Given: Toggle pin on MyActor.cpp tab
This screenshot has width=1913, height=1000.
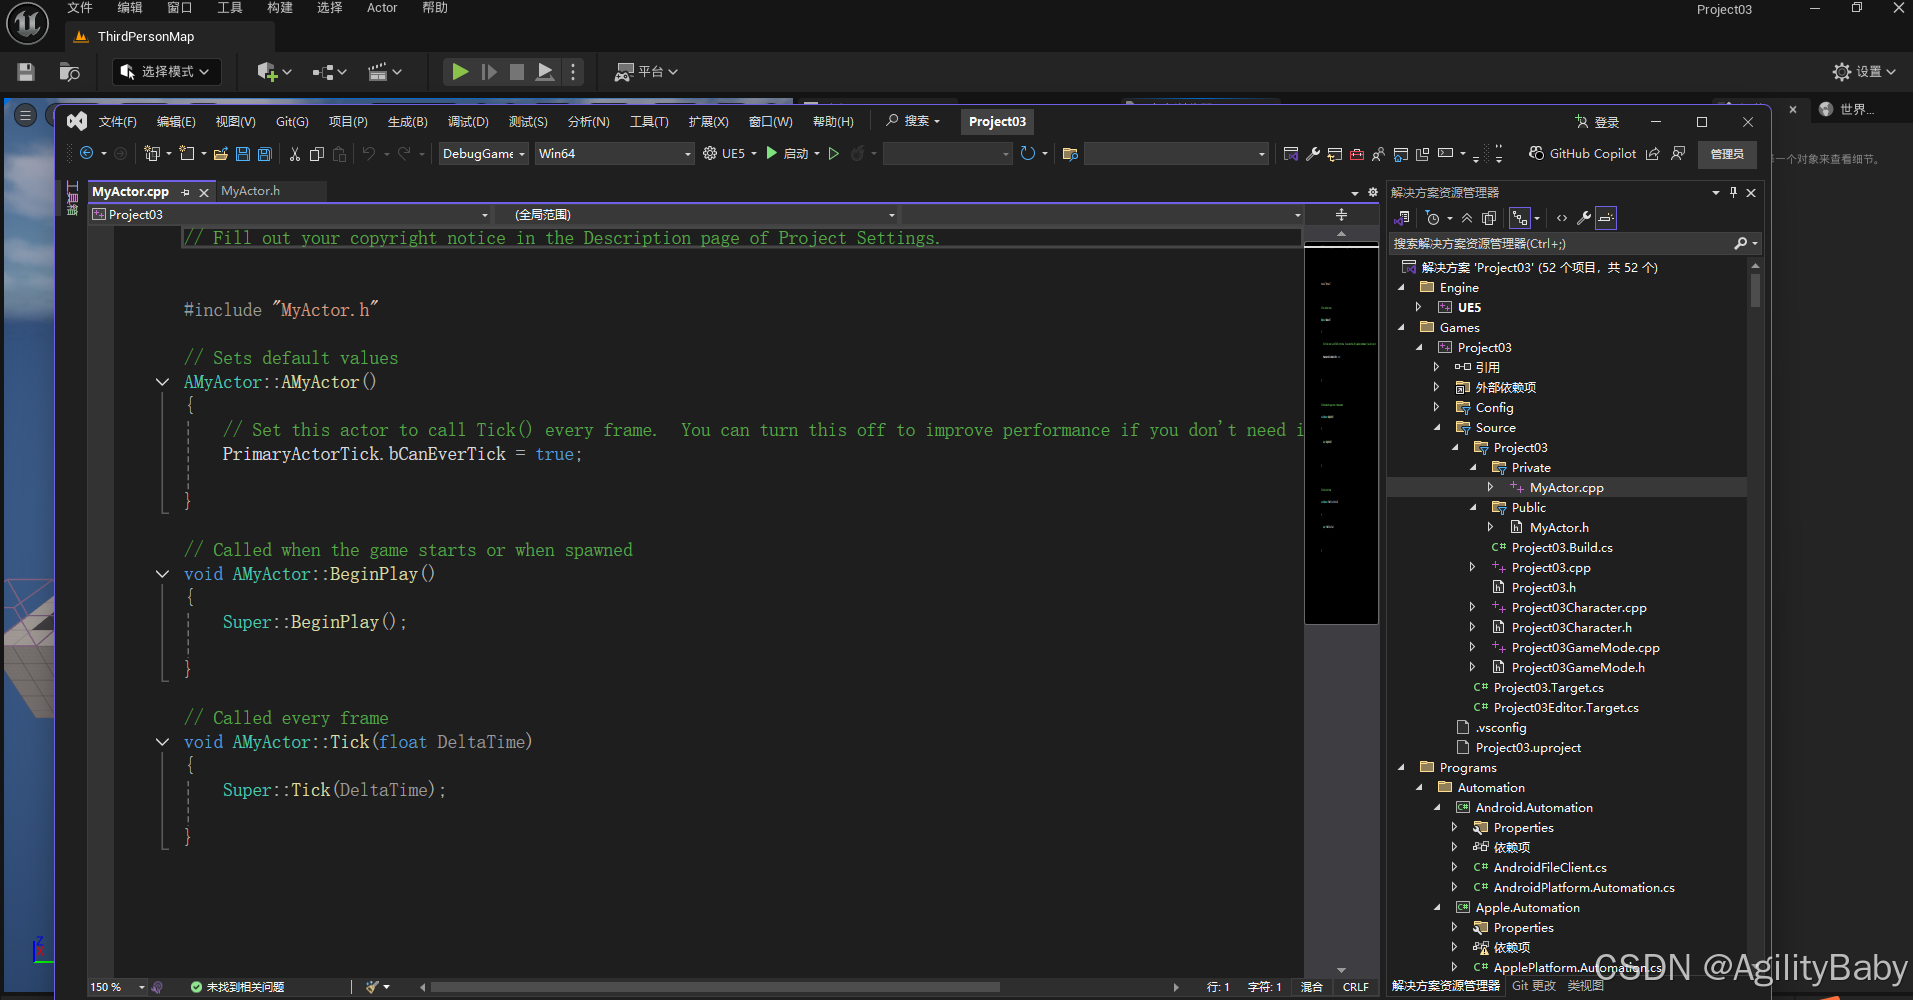Looking at the screenshot, I should pos(186,192).
